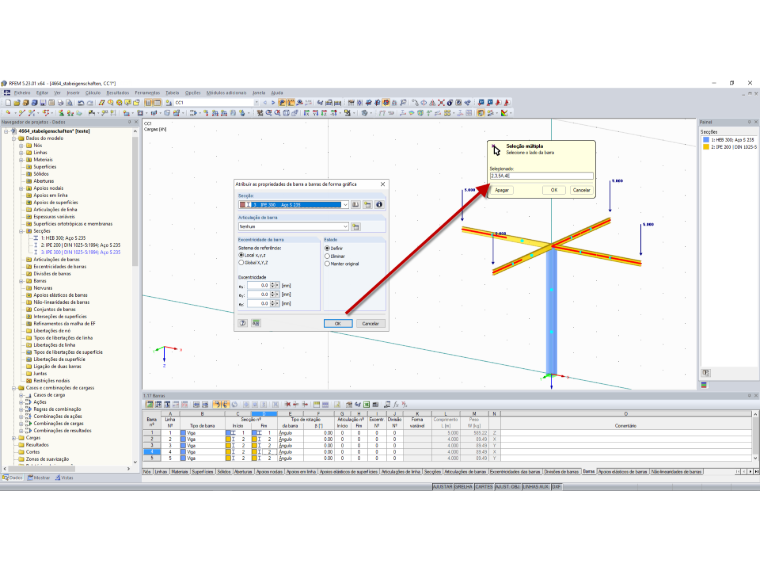Viewport: 760px width, 570px height.
Task: Click the undo arrow in the toolbar
Action: coord(81,103)
